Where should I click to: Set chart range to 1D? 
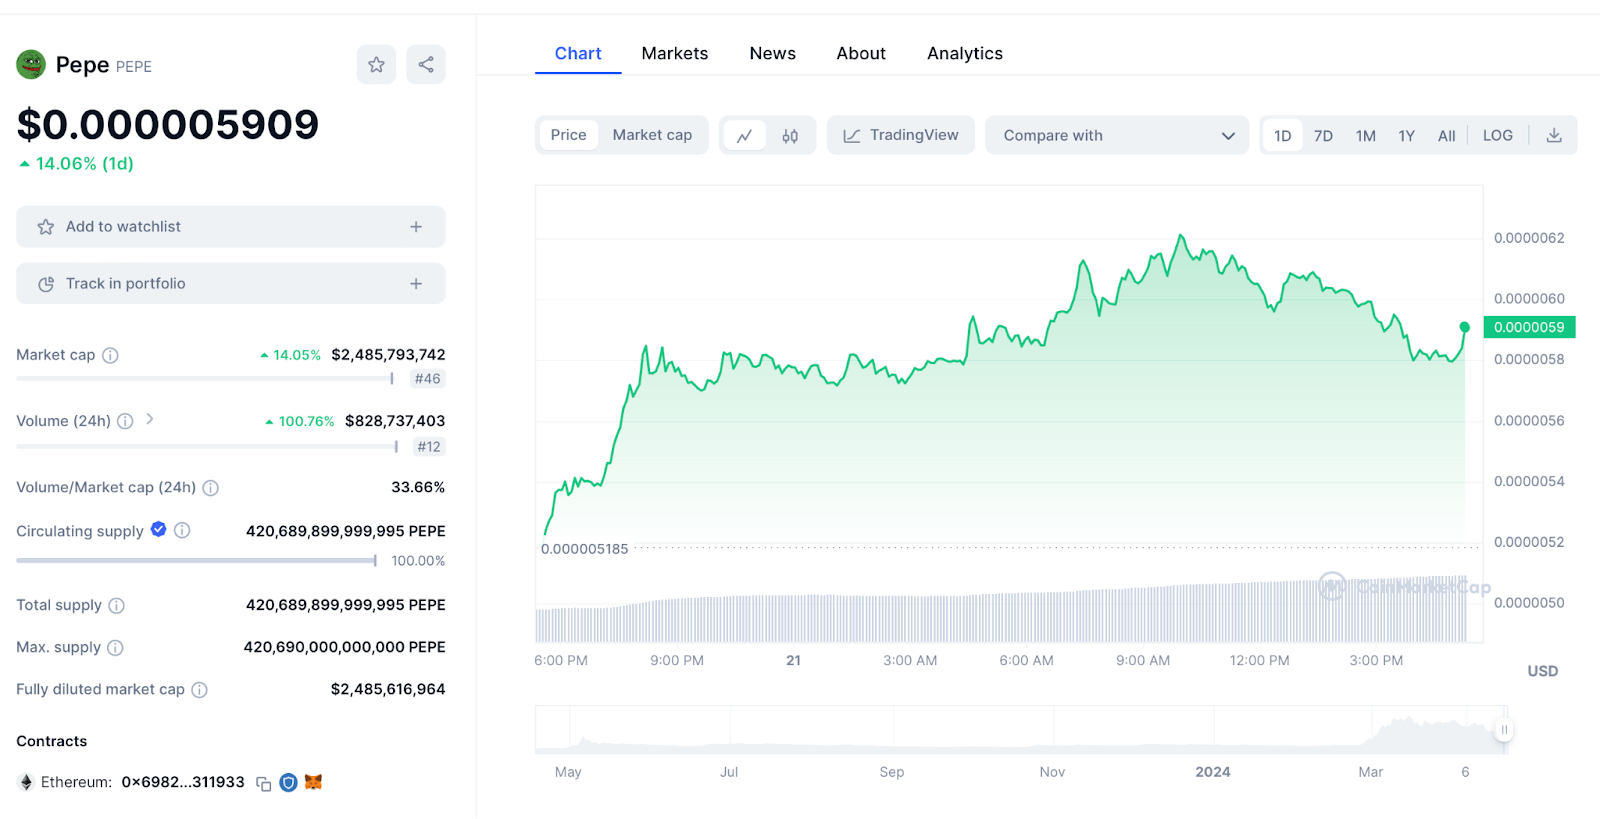1283,136
